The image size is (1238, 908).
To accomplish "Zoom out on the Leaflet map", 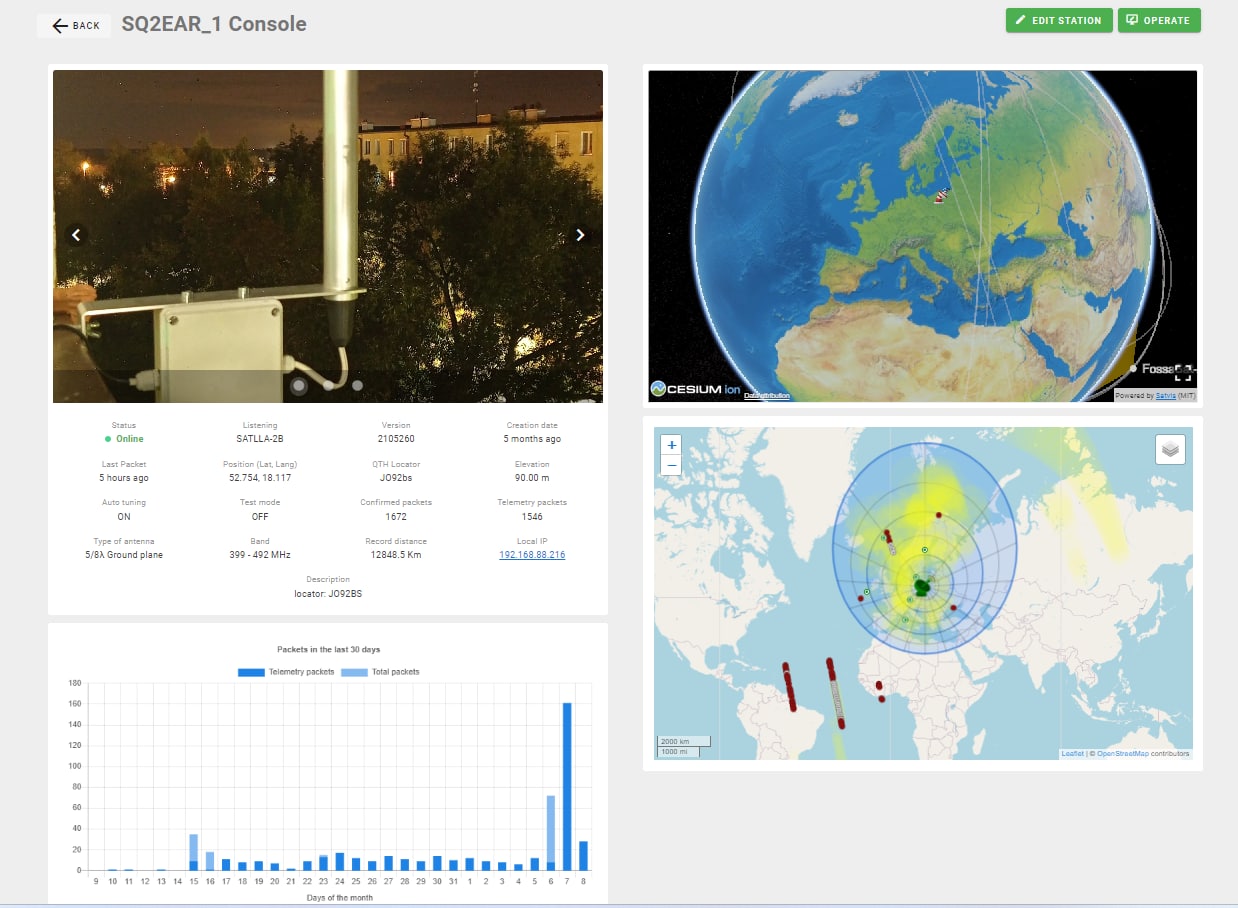I will pyautogui.click(x=672, y=465).
